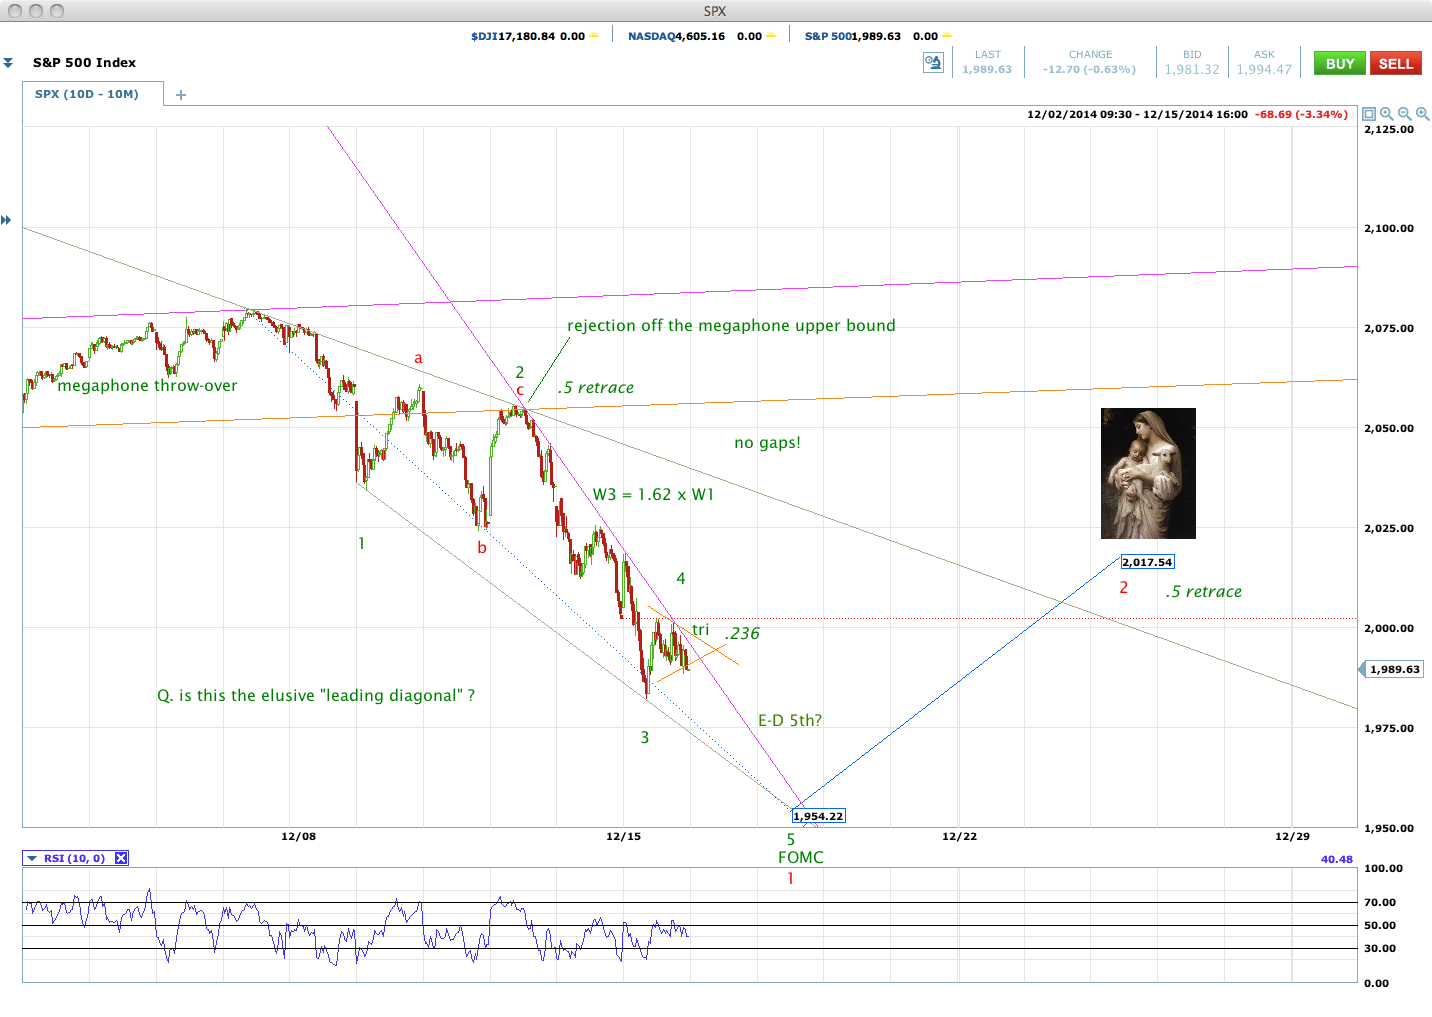The width and height of the screenshot is (1432, 1017).
Task: Expand the double-right-arrow side panel handle
Action: [6, 220]
